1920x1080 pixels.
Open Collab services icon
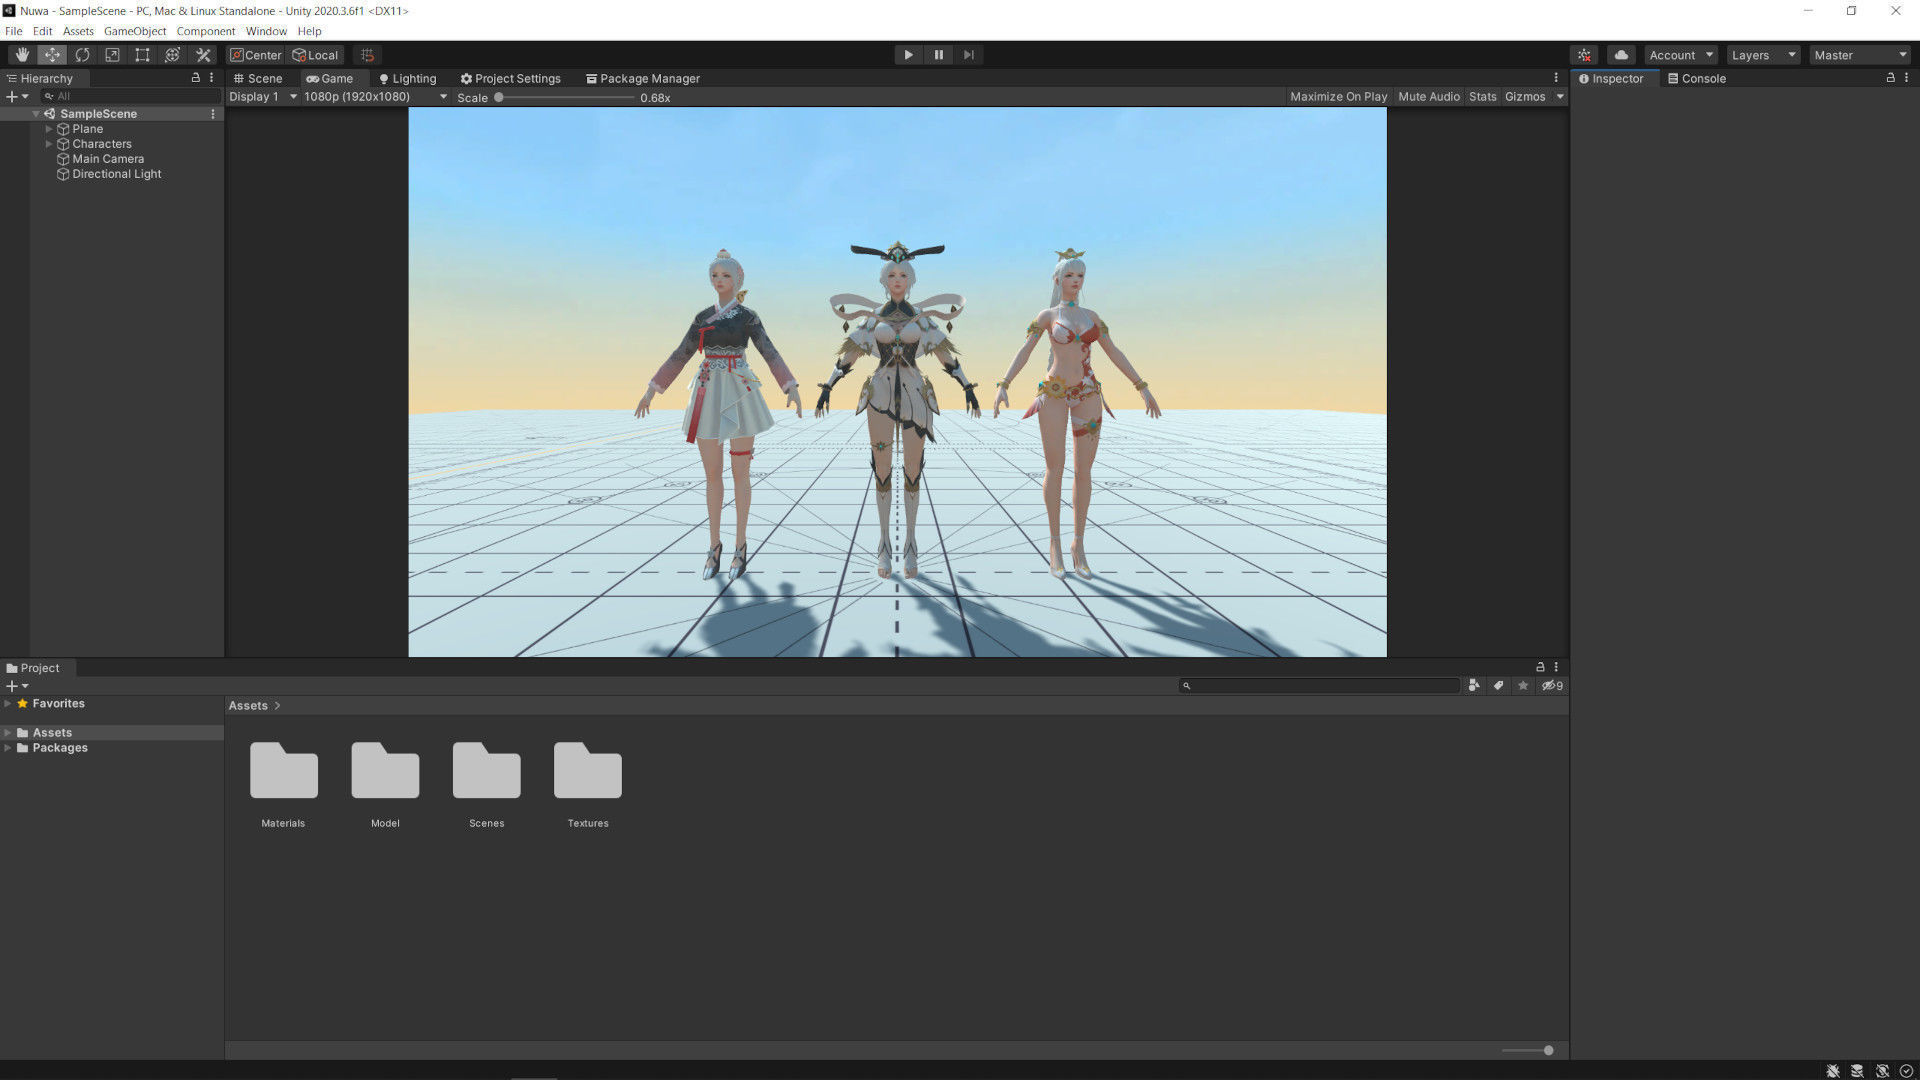click(x=1584, y=55)
